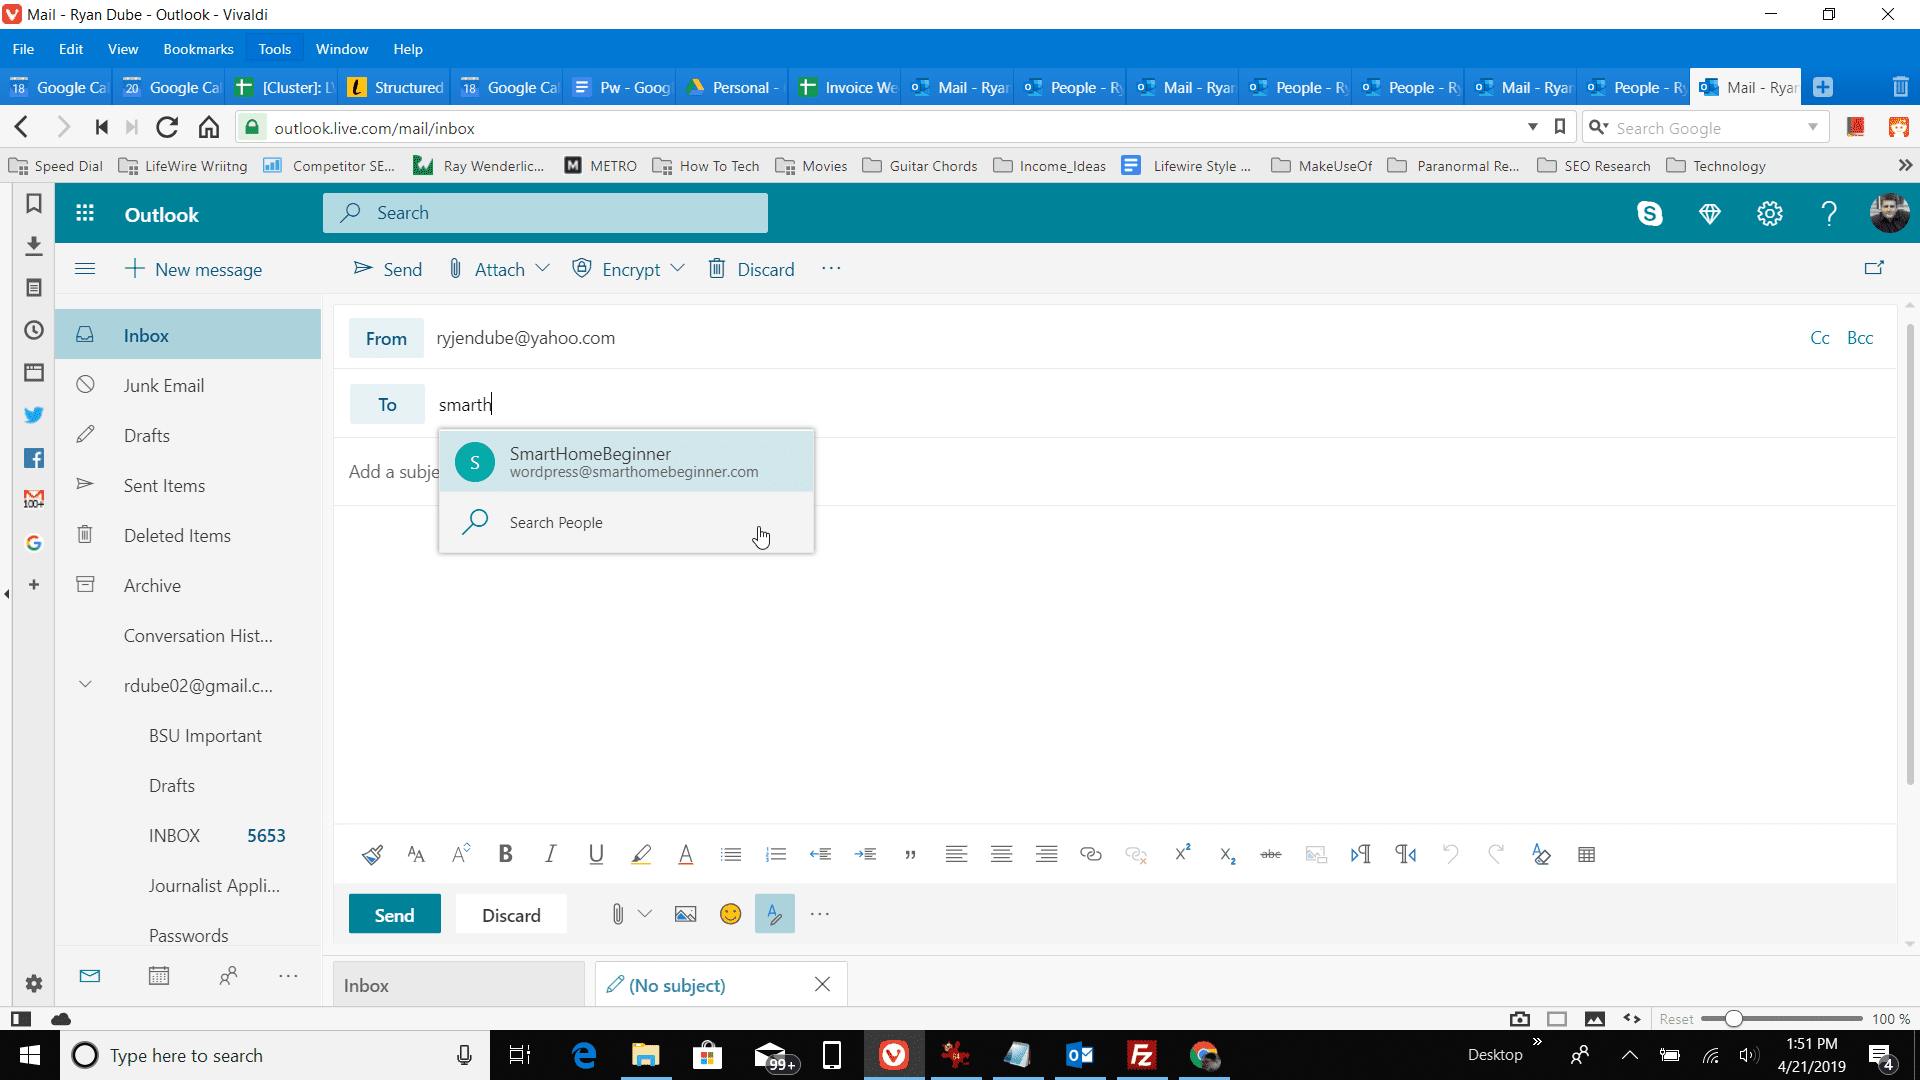
Task: Select the Italic formatting icon
Action: coord(551,855)
